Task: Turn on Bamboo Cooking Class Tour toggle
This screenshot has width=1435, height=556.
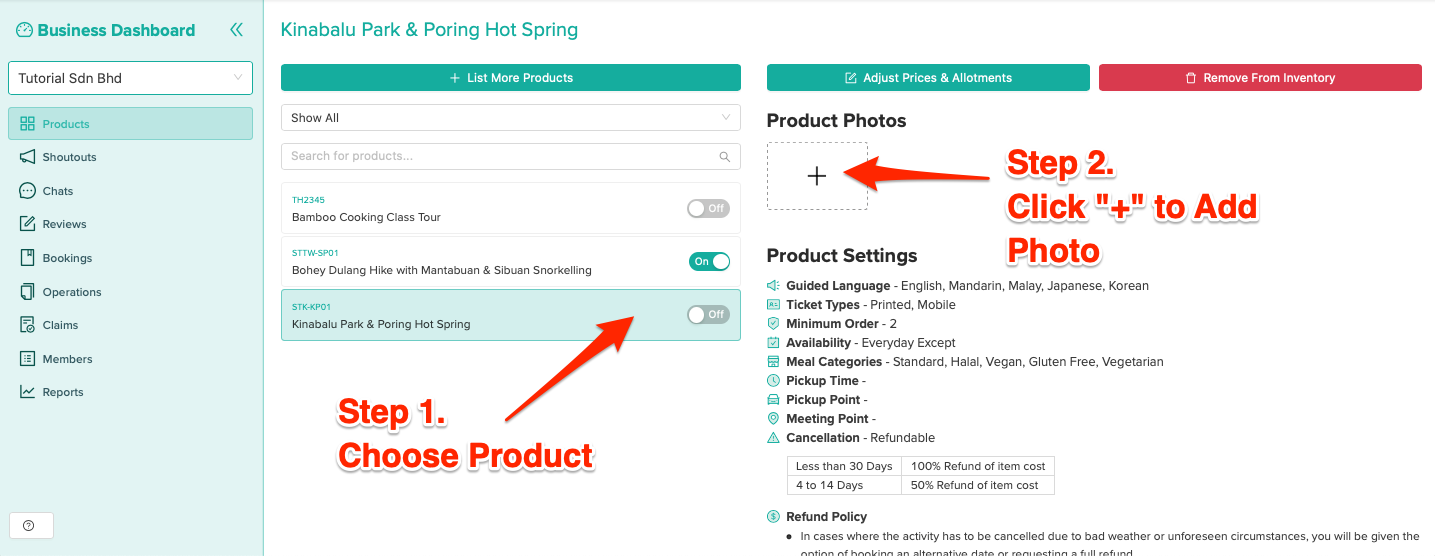Action: pyautogui.click(x=708, y=208)
